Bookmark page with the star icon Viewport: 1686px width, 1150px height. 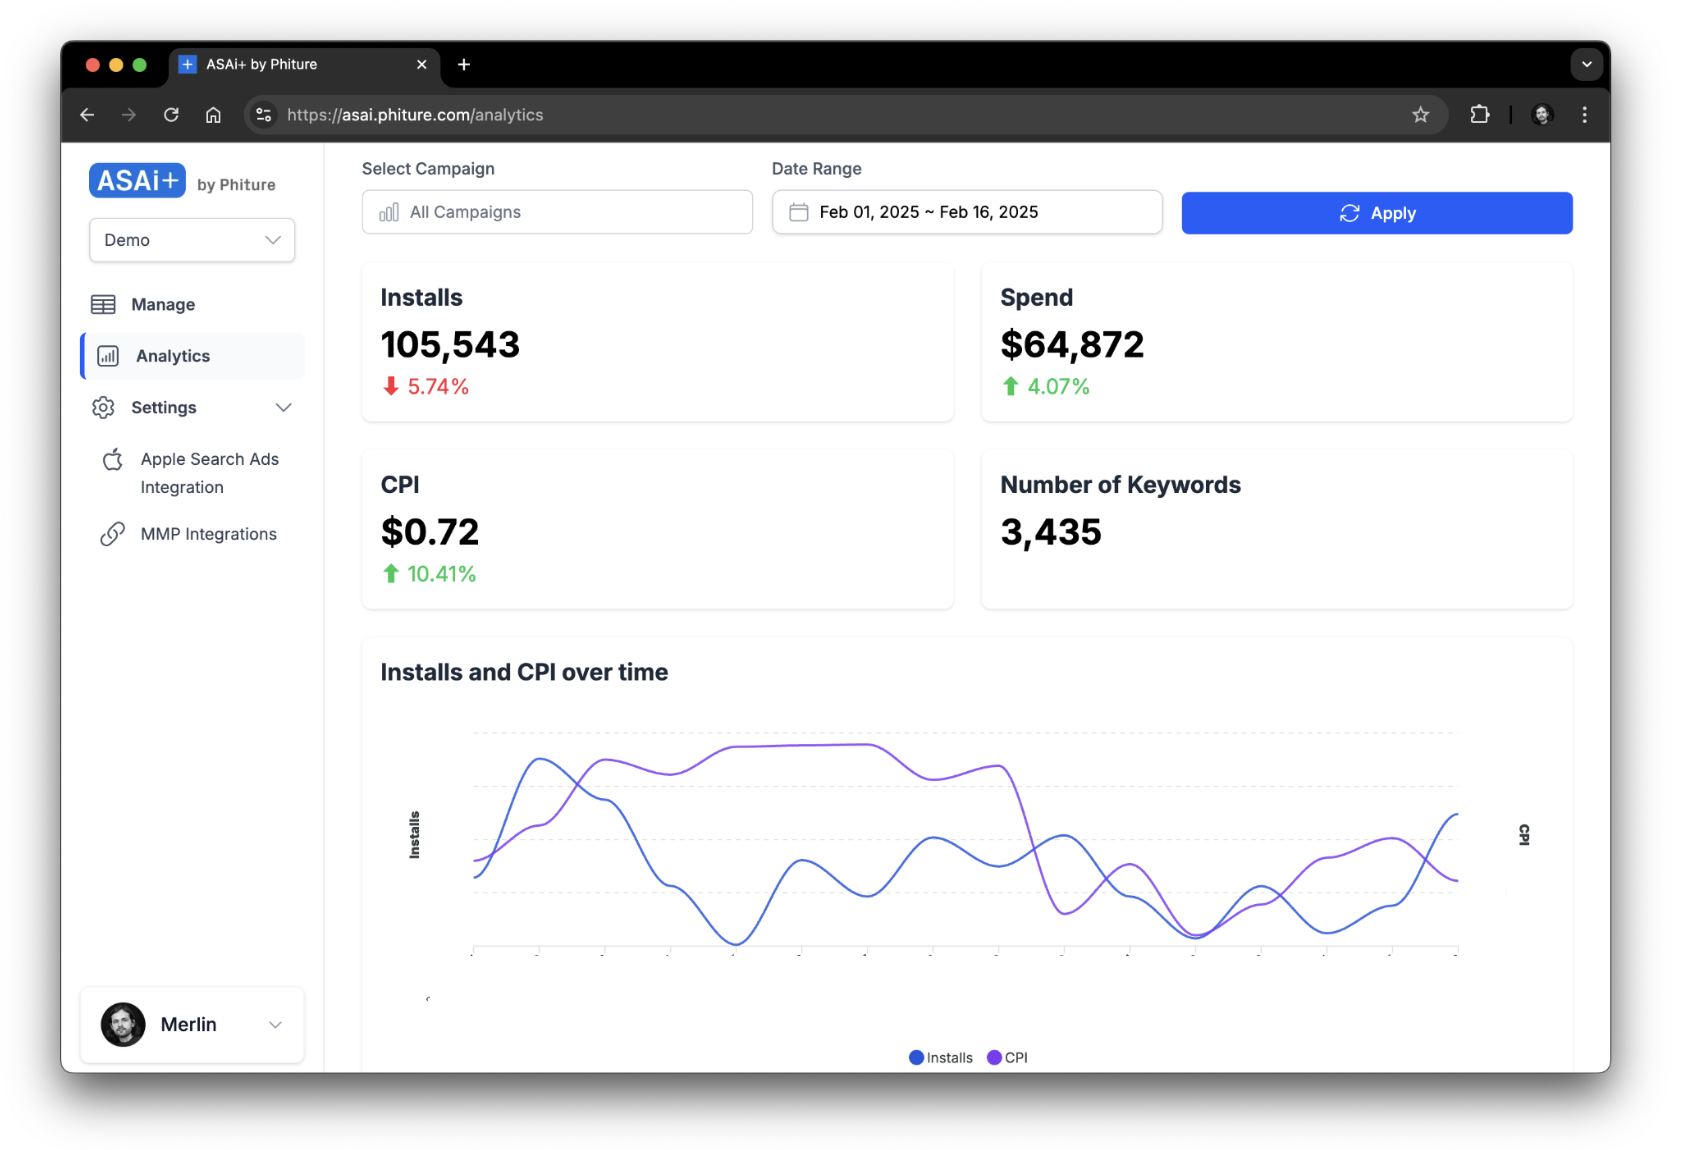pyautogui.click(x=1420, y=115)
